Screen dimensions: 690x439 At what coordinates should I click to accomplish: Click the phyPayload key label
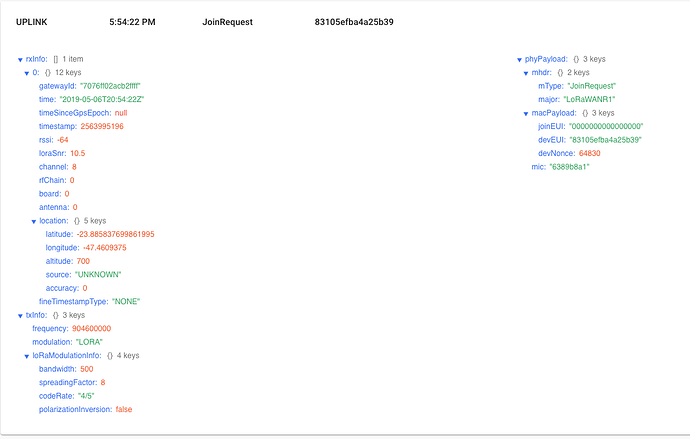coord(546,59)
